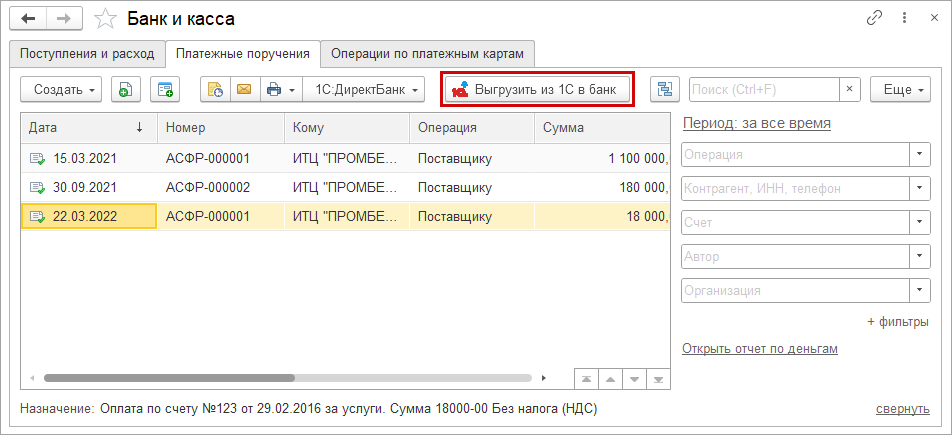The width and height of the screenshot is (952, 435).
Task: Click the Период: за все время link
Action: tap(755, 123)
